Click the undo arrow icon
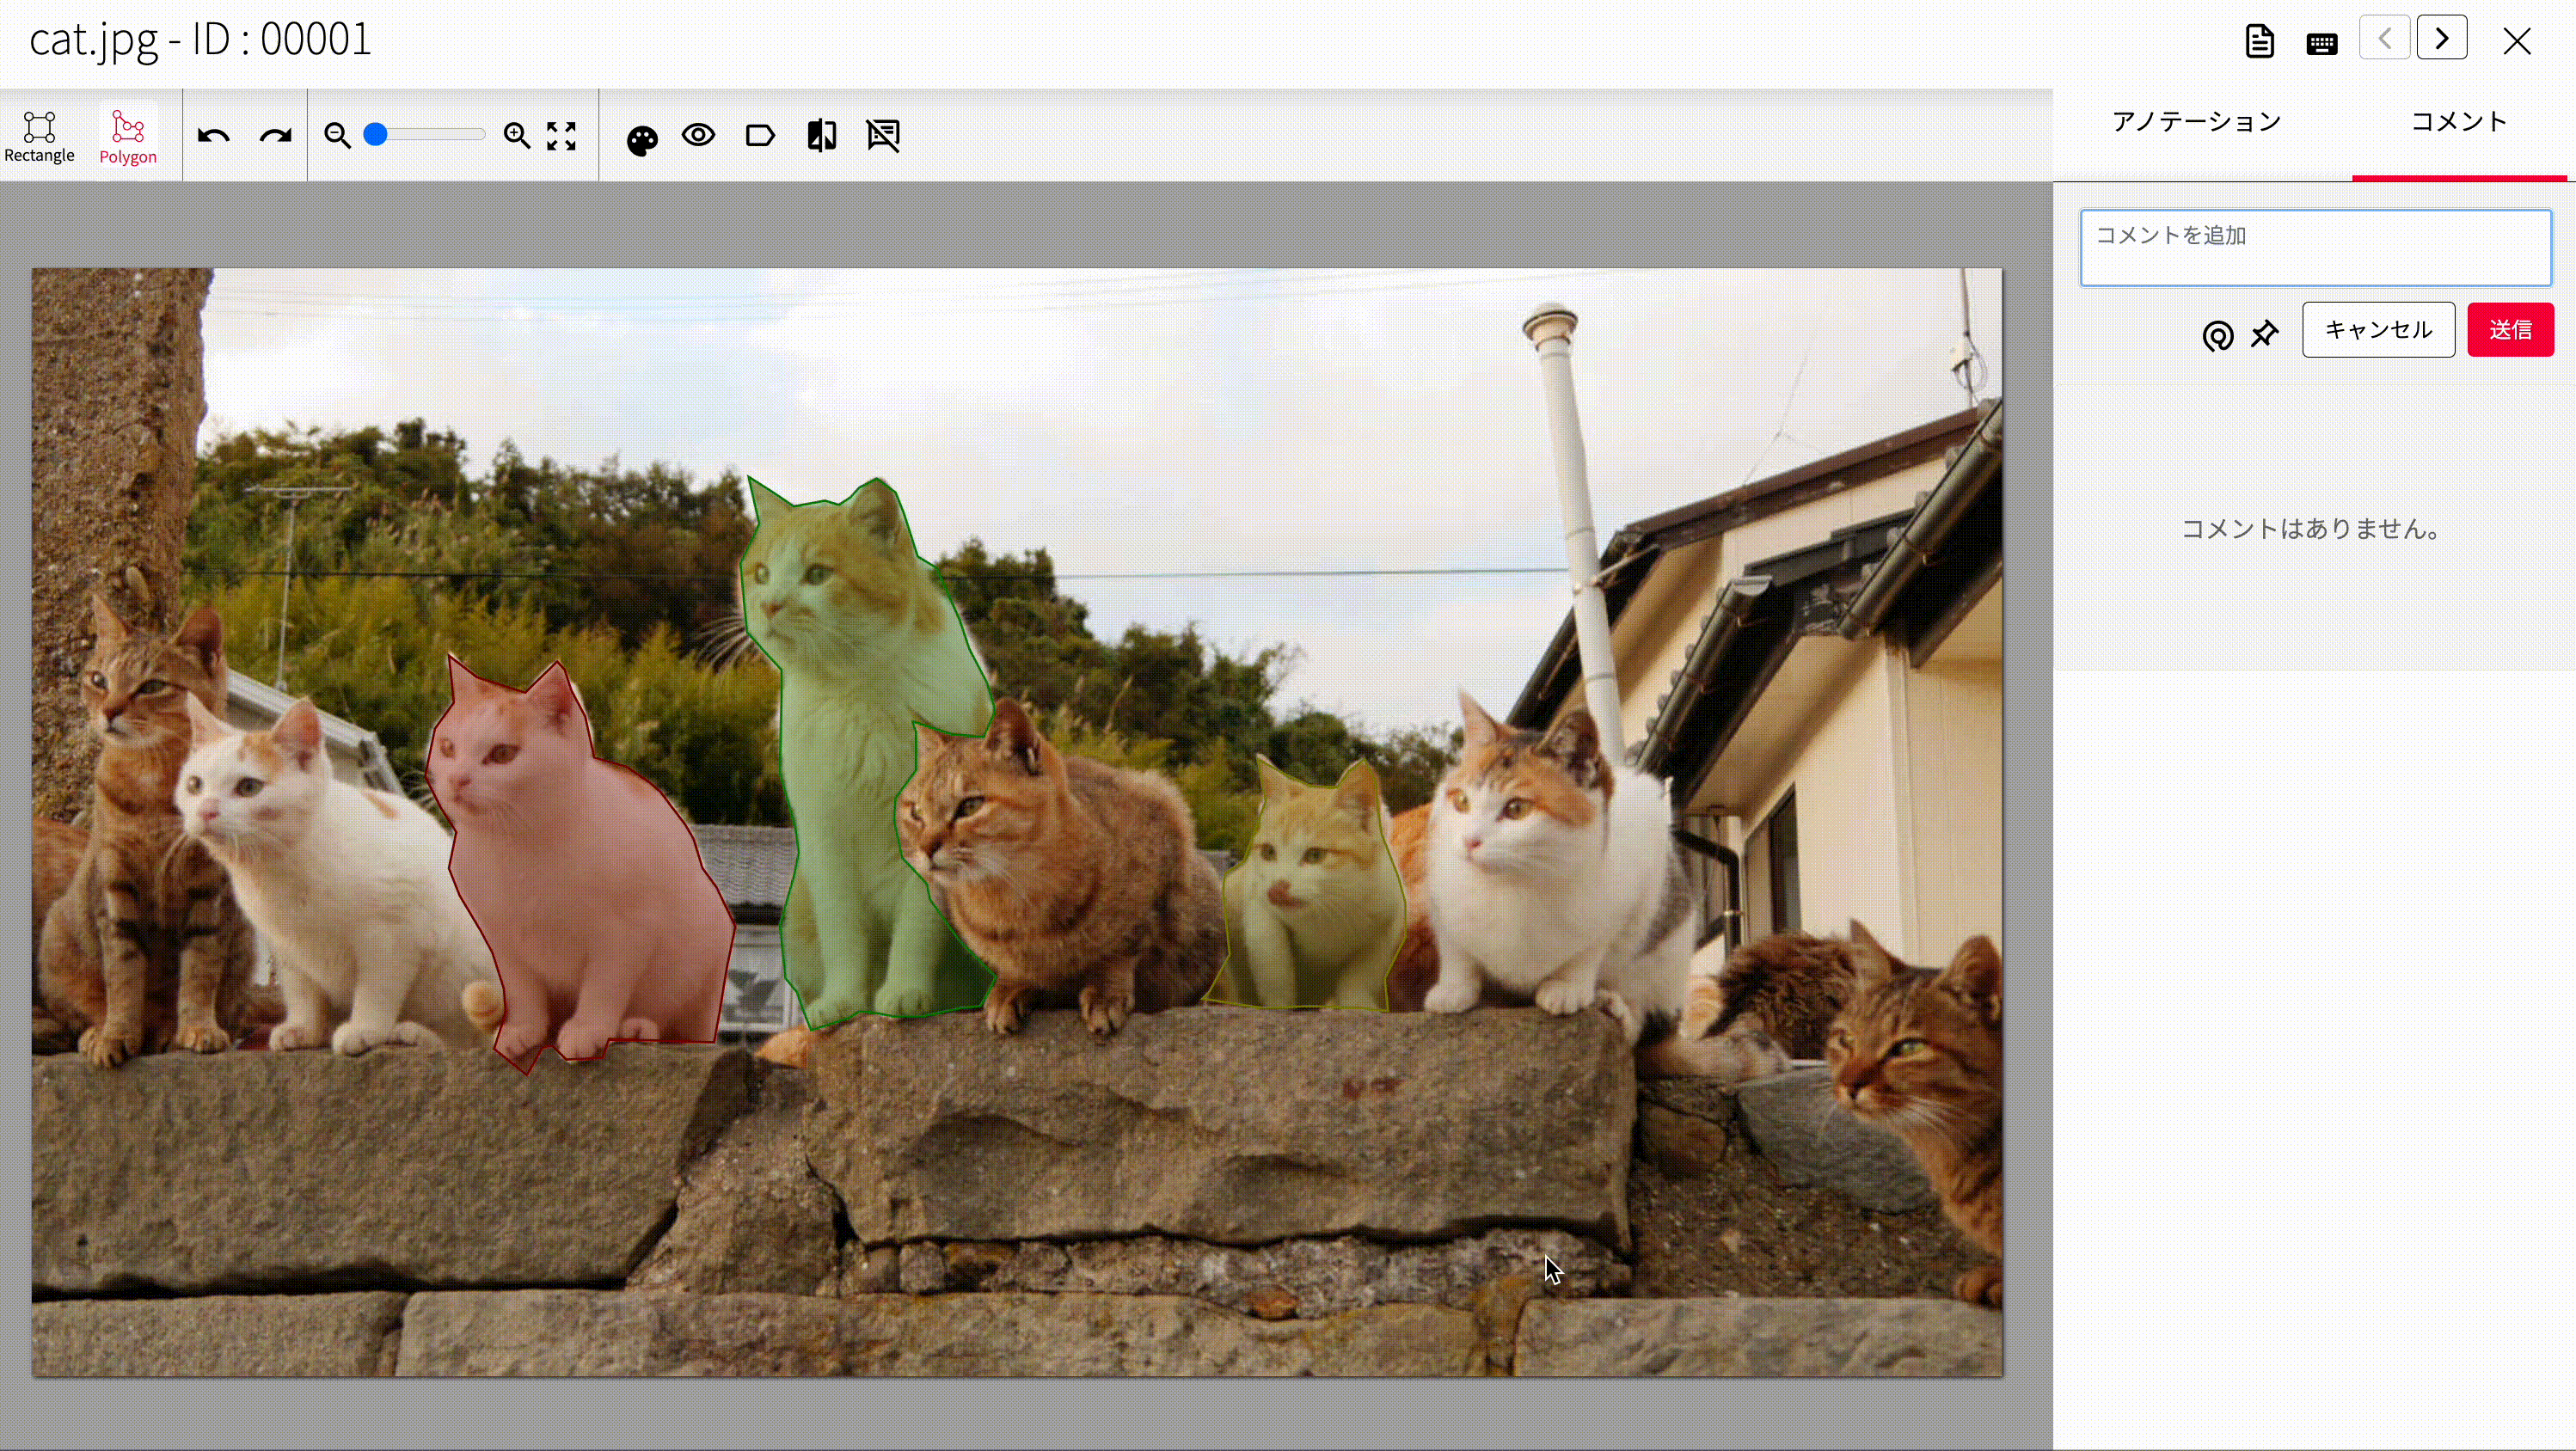 213,136
